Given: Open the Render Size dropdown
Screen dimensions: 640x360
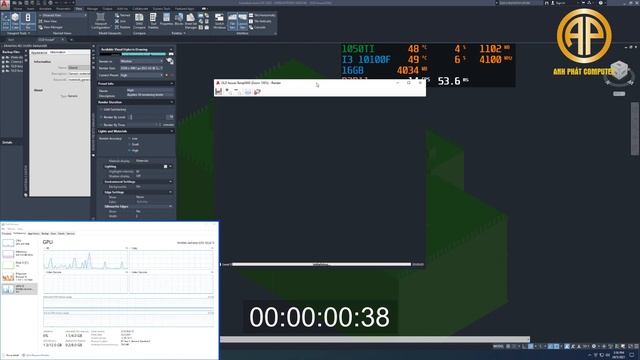Looking at the screenshot, I should [x=142, y=68].
